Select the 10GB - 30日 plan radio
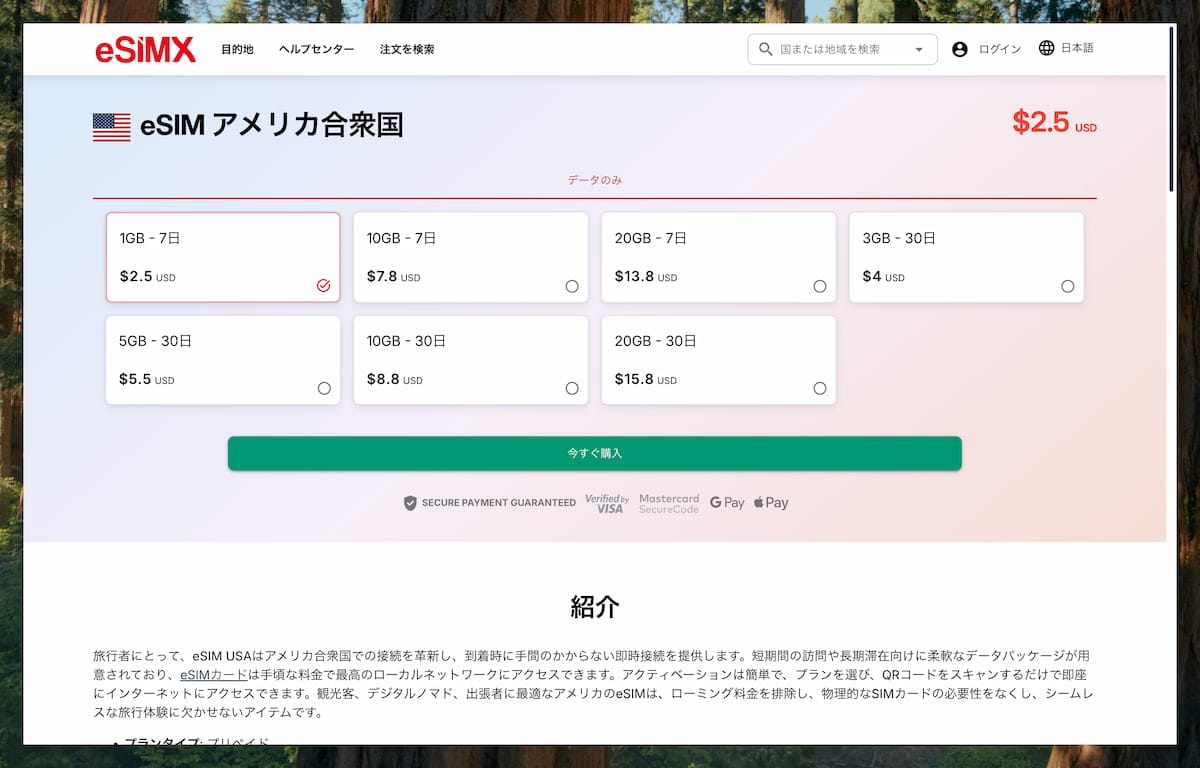The image size is (1200, 768). (x=572, y=388)
